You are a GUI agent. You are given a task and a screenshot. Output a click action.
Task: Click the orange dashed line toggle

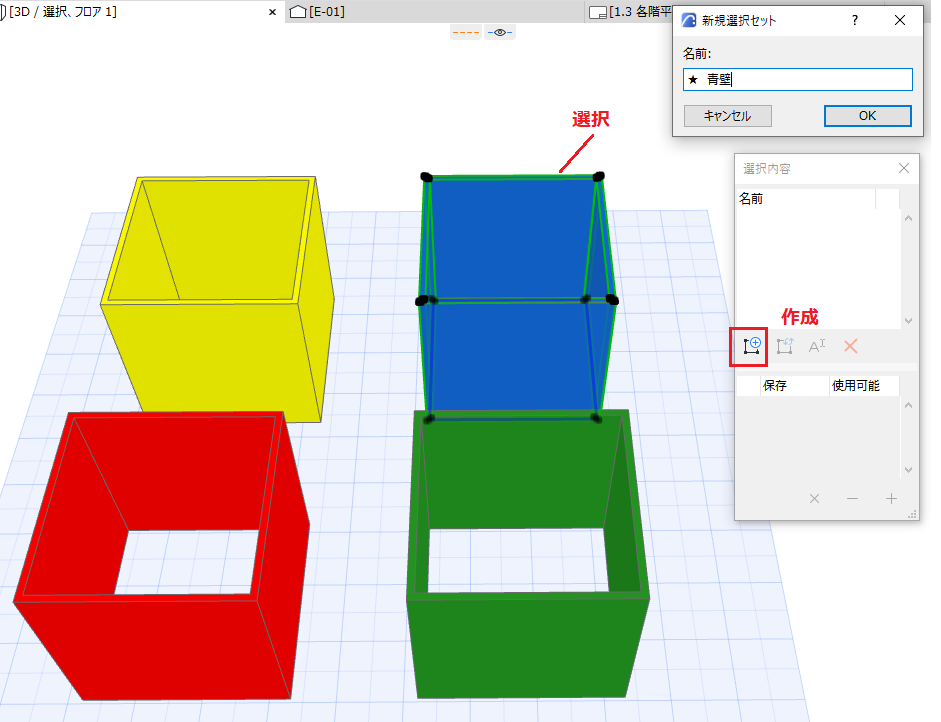click(x=466, y=32)
